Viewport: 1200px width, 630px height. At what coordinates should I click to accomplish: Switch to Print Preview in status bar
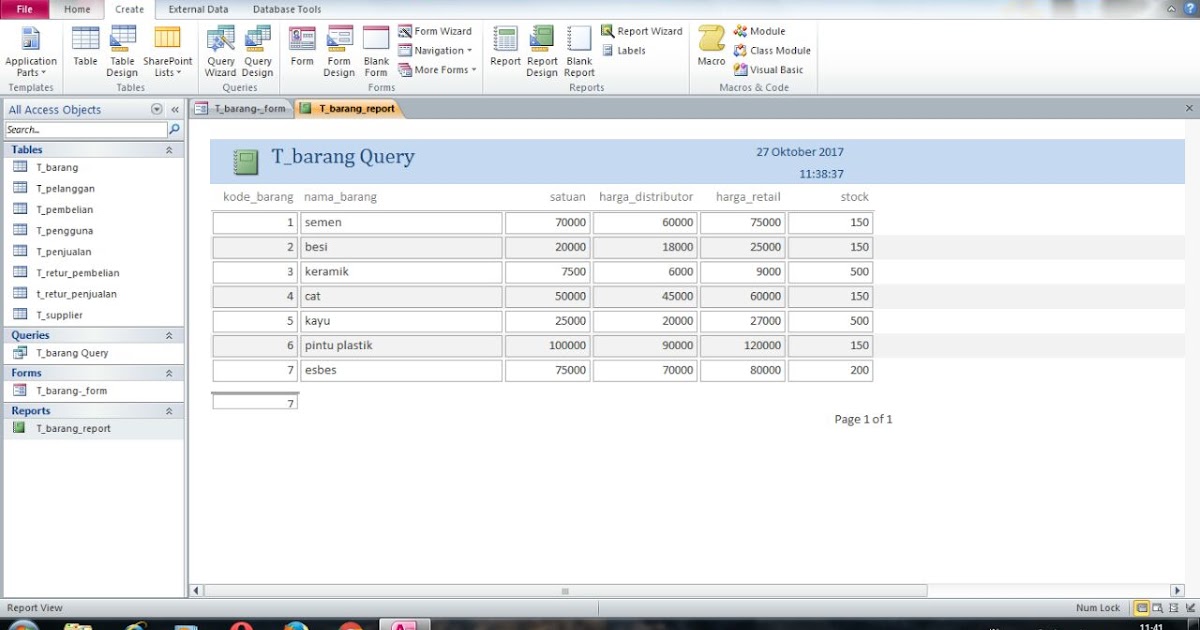(1157, 607)
